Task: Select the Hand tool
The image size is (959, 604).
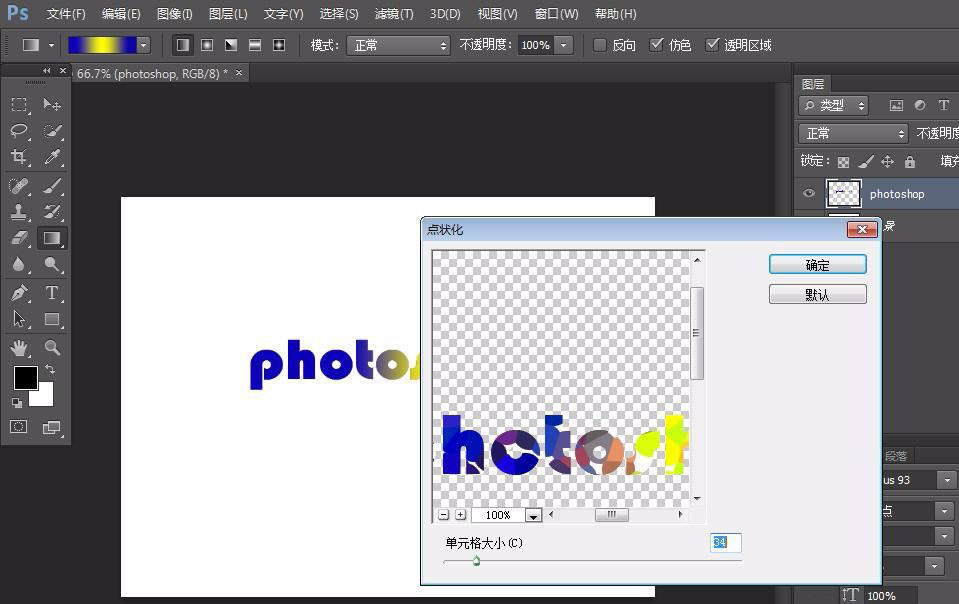Action: (x=19, y=348)
